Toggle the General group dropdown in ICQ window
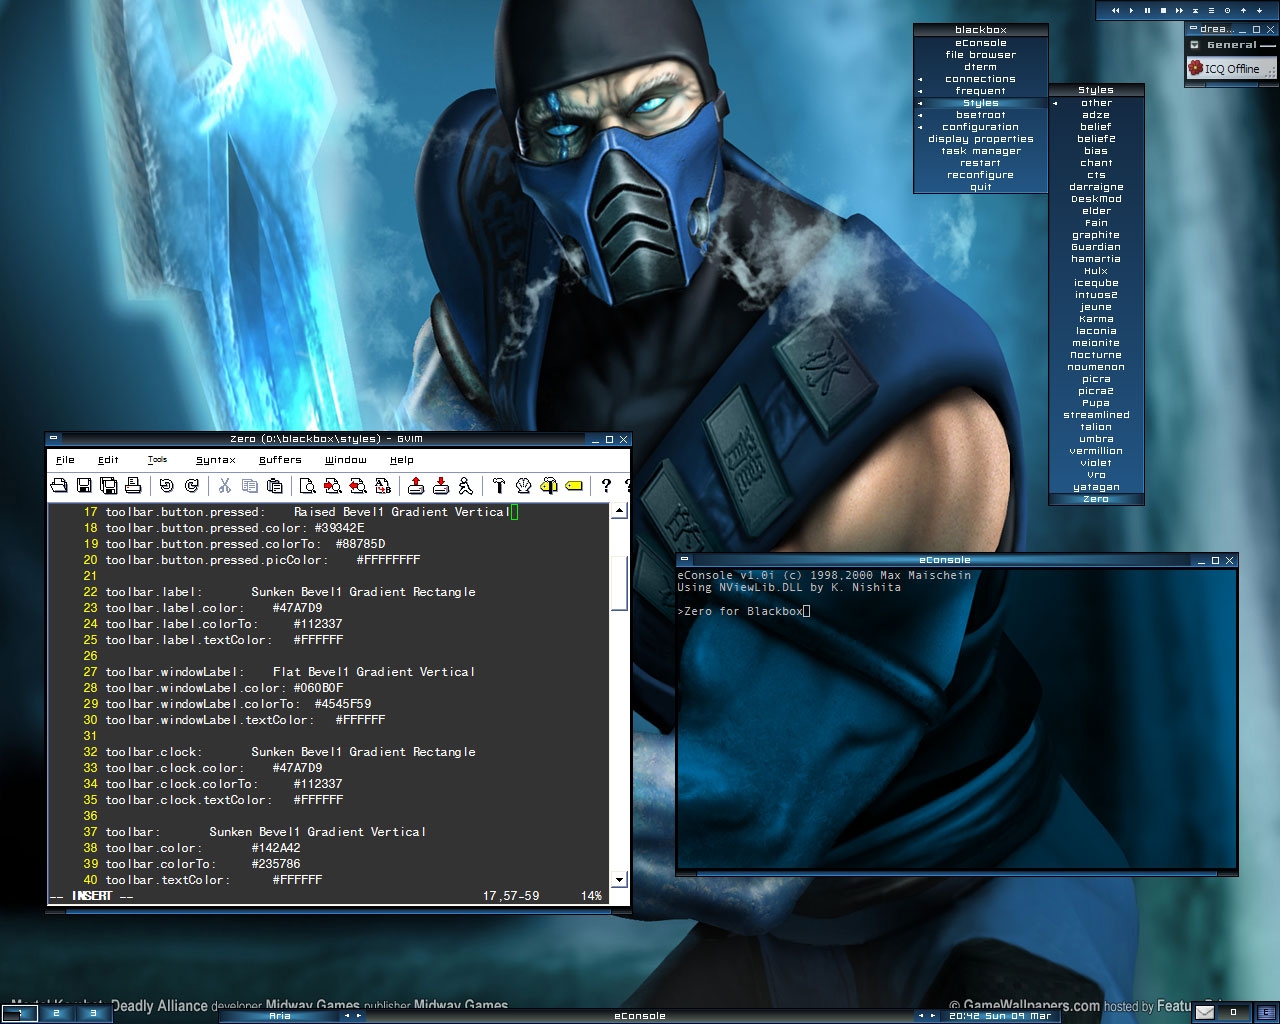 1194,45
